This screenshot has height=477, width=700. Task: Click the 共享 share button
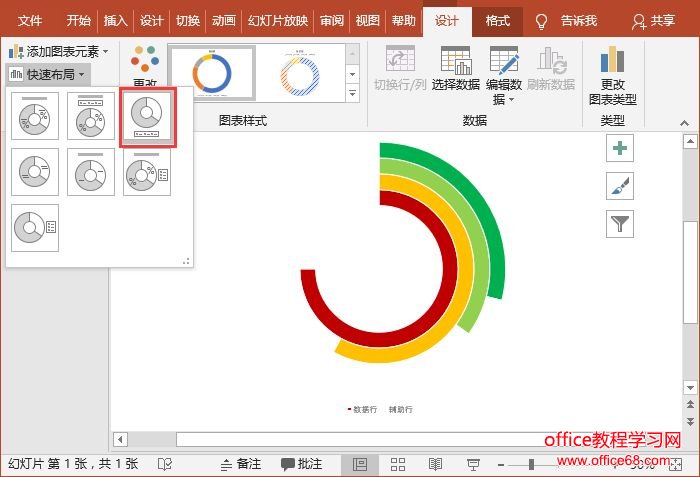(x=654, y=21)
